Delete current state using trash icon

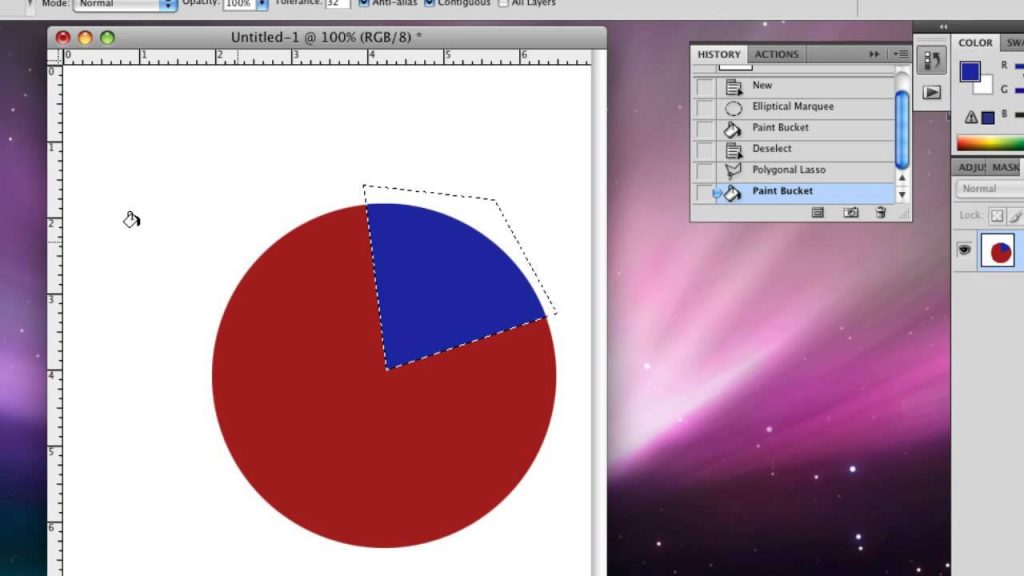880,212
